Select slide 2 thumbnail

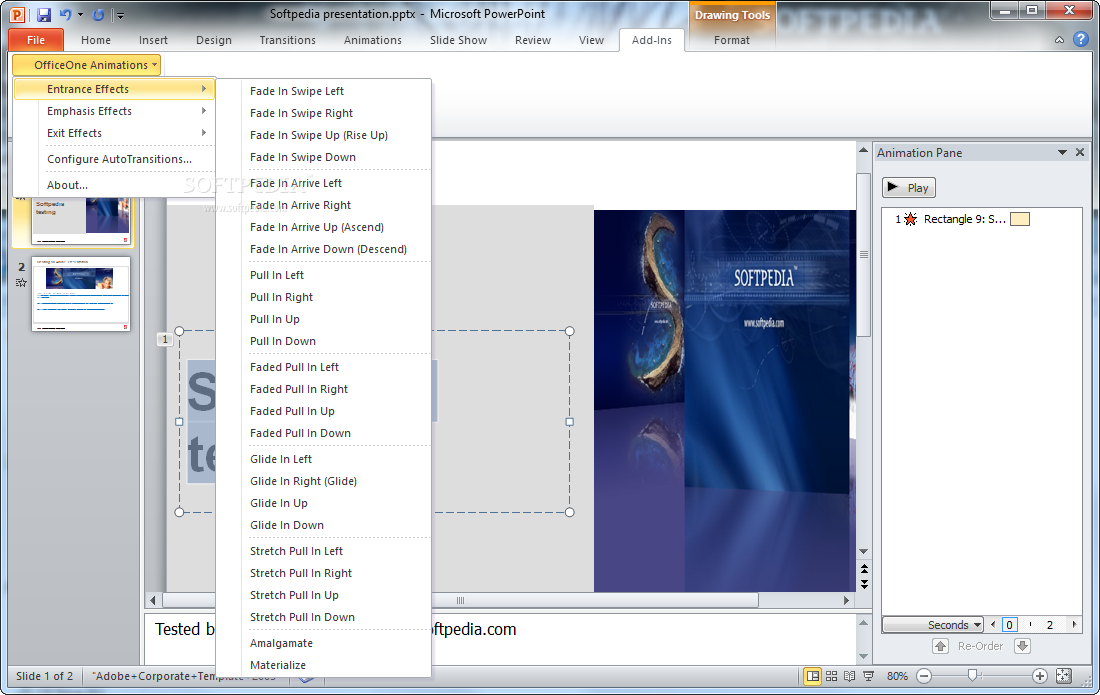click(81, 293)
